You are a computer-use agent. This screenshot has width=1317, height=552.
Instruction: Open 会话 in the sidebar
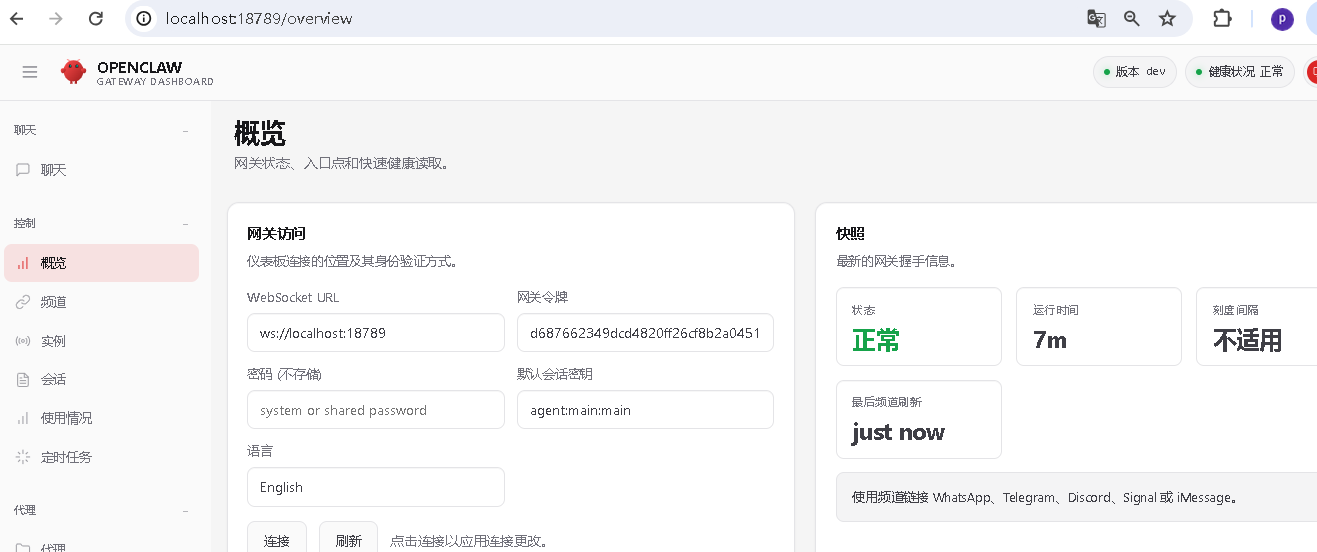click(x=54, y=379)
